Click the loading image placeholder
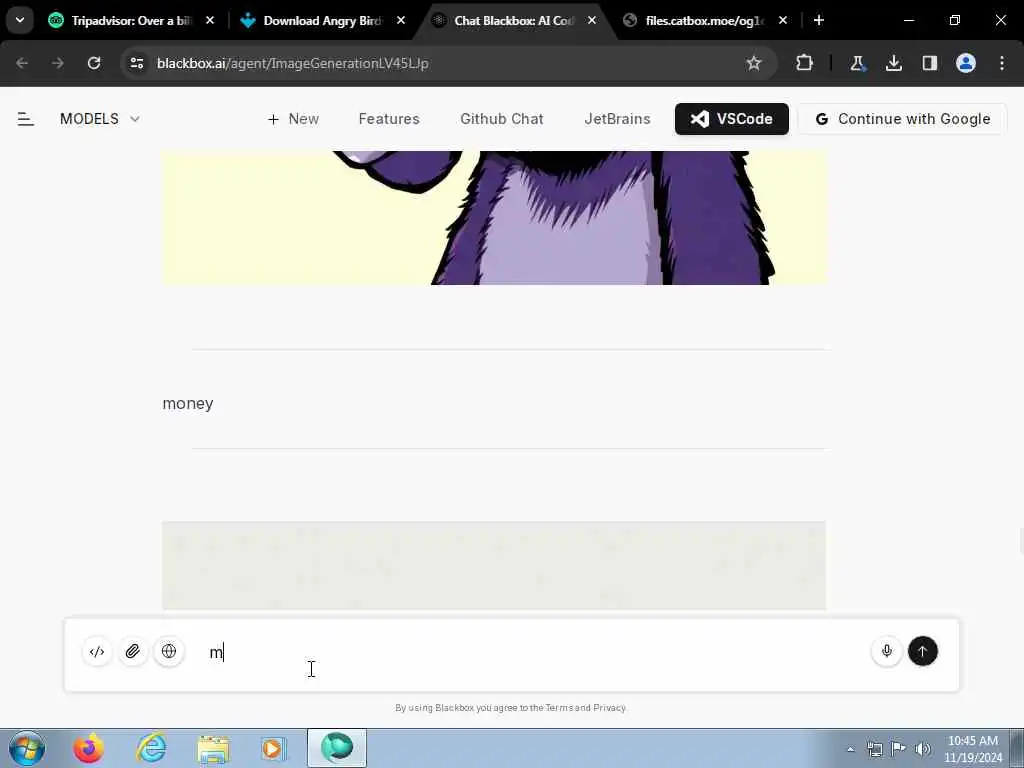Screen dimensions: 1024x768 [x=494, y=565]
